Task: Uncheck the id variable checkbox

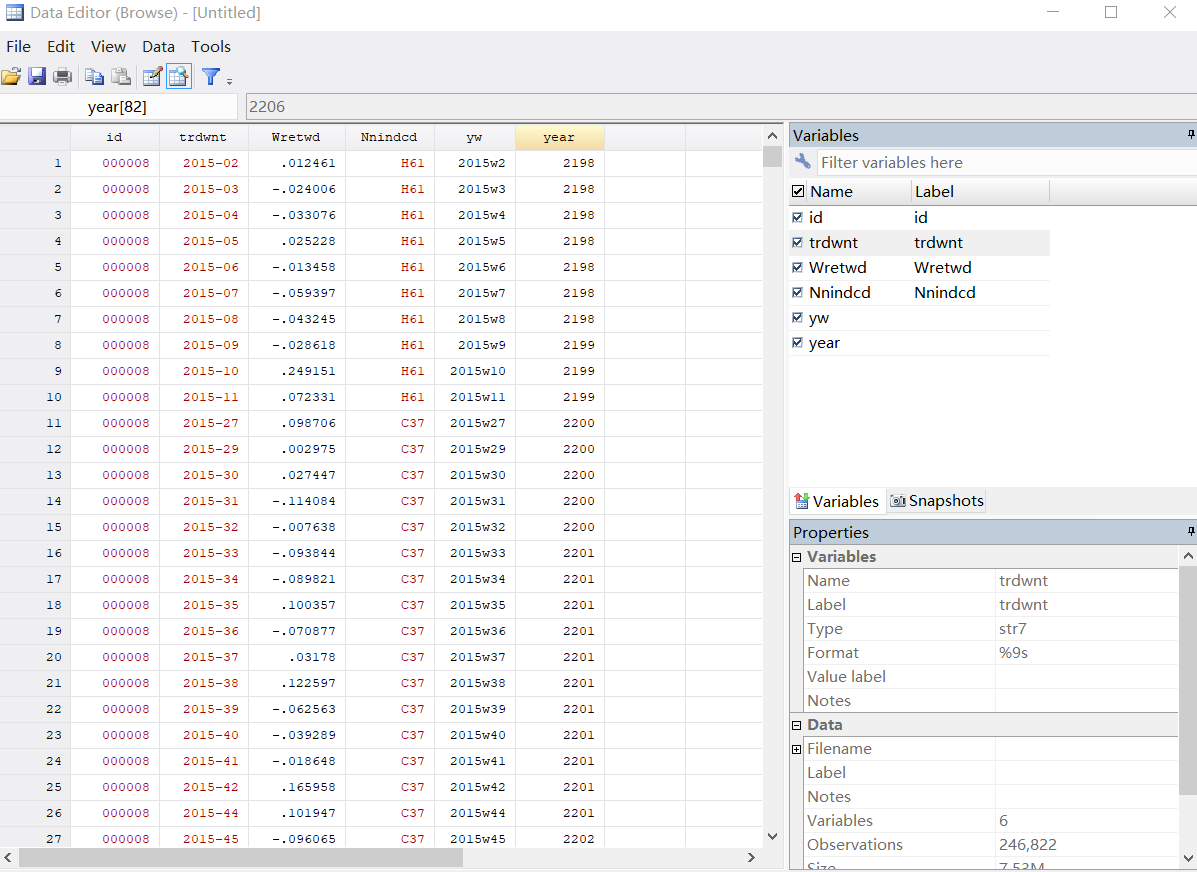Action: [x=797, y=217]
